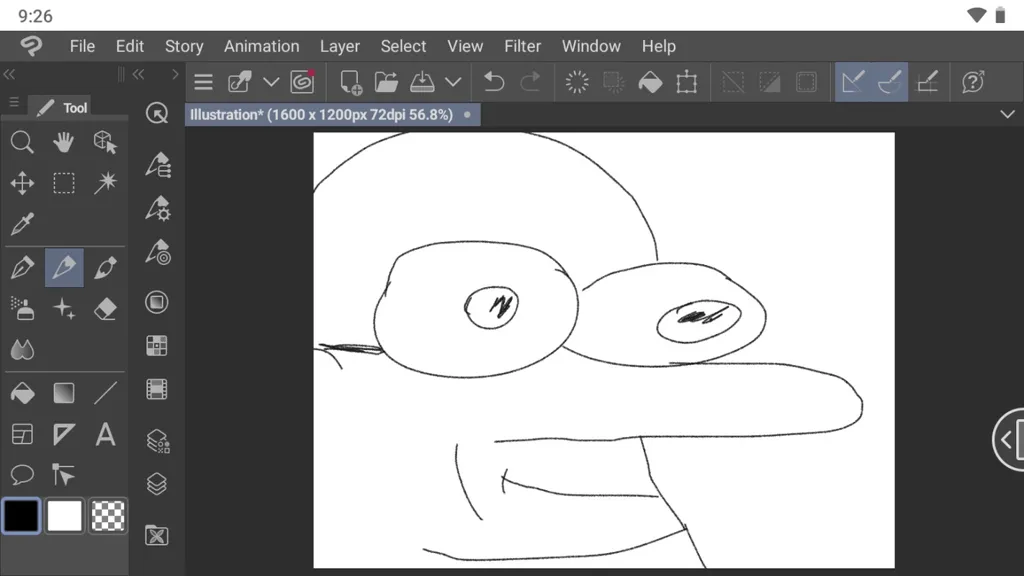This screenshot has width=1024, height=576.
Task: Redo the undone action
Action: pos(530,82)
